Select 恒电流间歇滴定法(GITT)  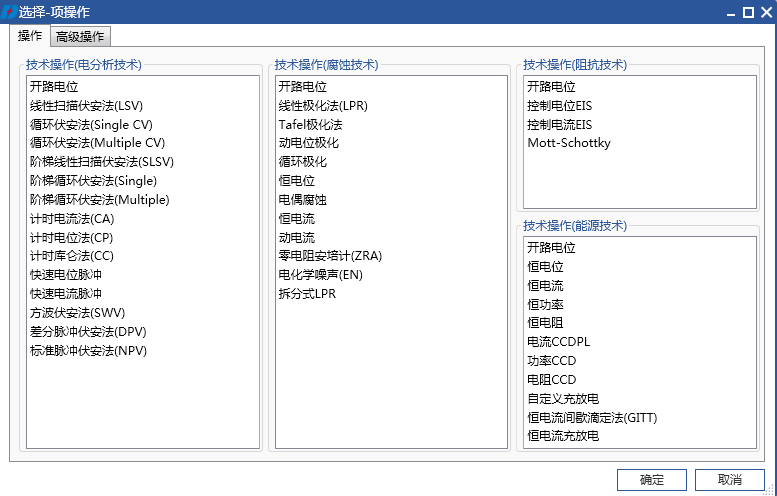pos(592,418)
